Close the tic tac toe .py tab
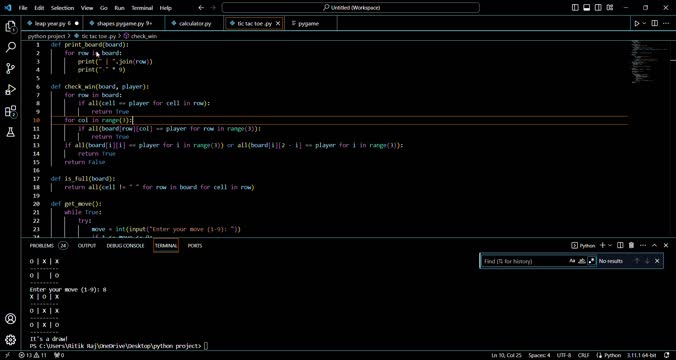Viewport: 676px width, 360px height. tap(278, 24)
